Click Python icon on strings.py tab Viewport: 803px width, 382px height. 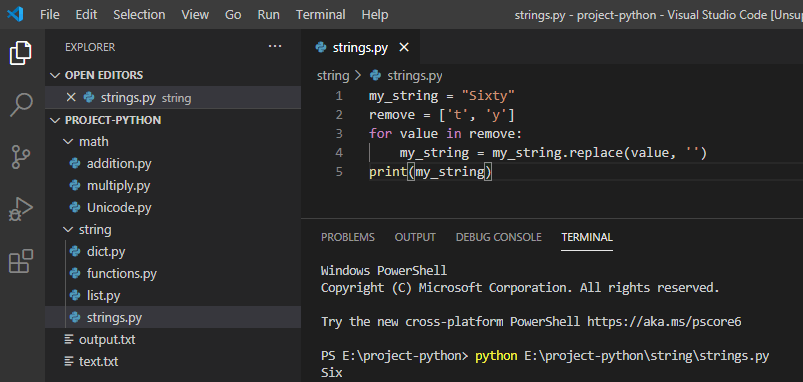coord(322,48)
